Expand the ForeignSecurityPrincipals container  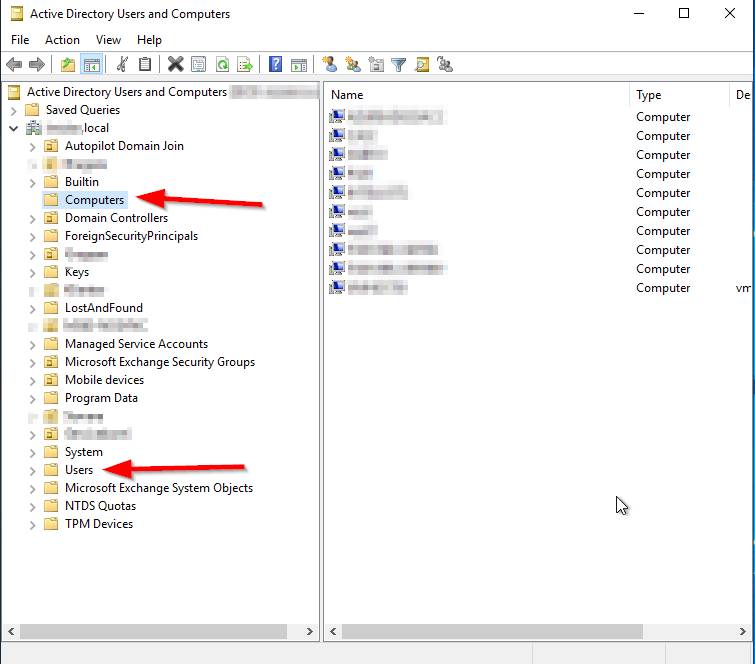tap(32, 237)
